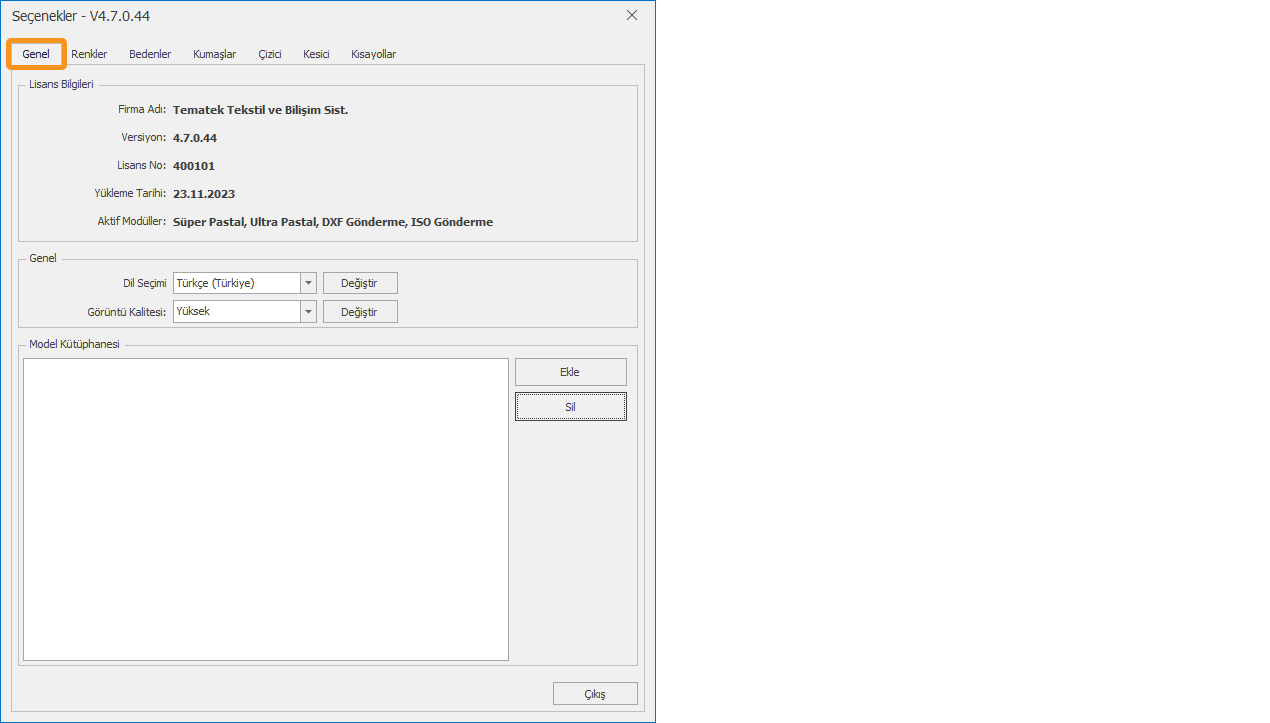Open the Bedenler tab

coord(150,54)
